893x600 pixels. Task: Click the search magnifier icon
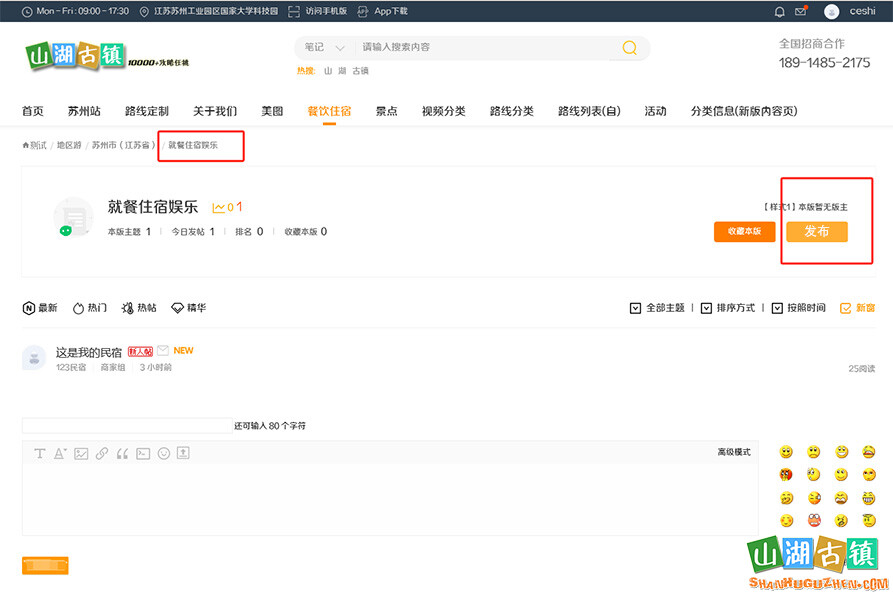pos(629,48)
